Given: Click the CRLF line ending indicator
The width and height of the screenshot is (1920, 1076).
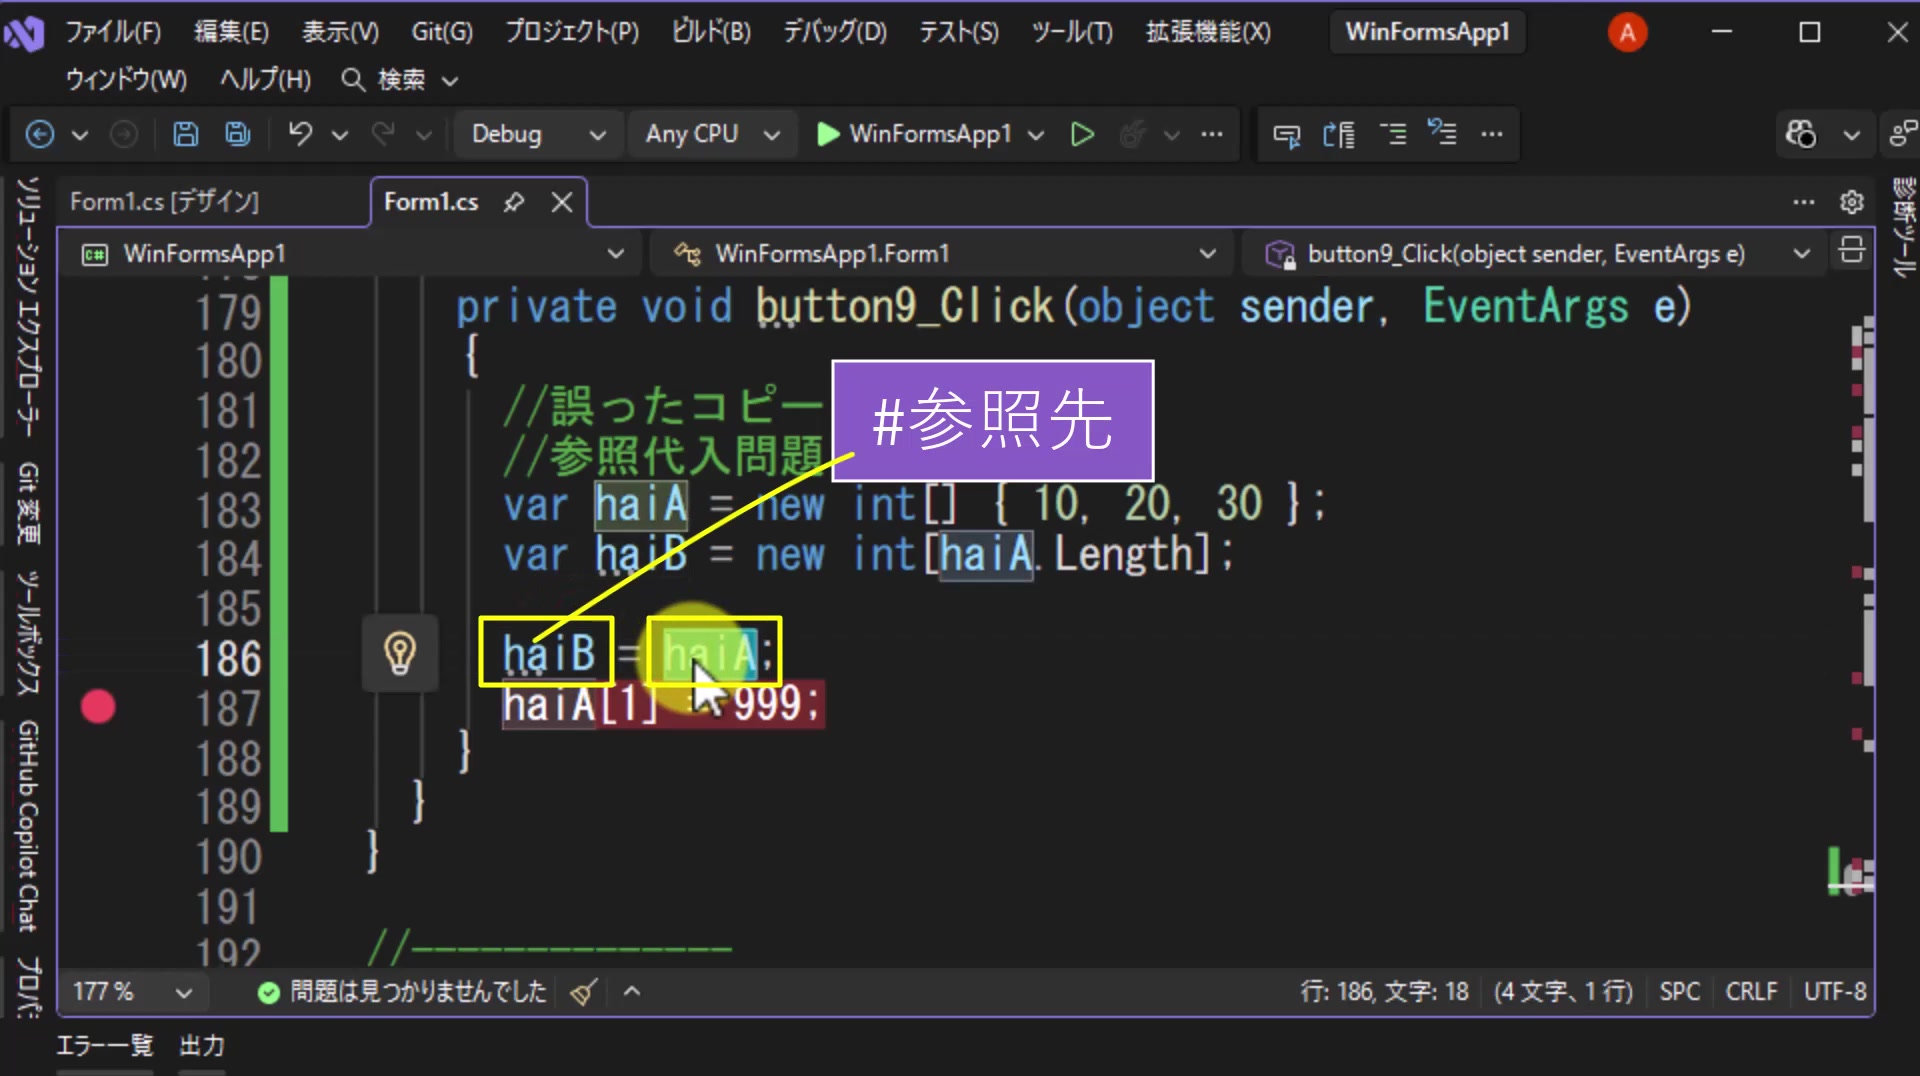Looking at the screenshot, I should [1750, 992].
